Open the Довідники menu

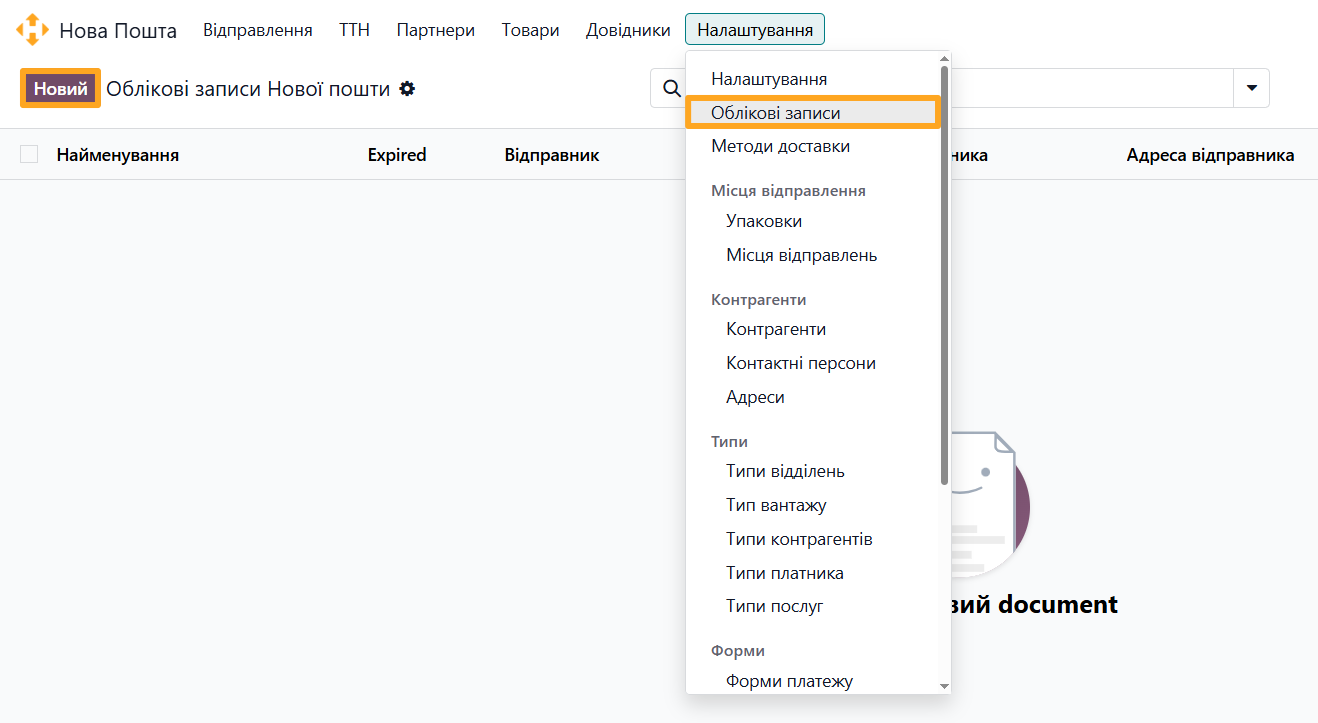coord(628,30)
